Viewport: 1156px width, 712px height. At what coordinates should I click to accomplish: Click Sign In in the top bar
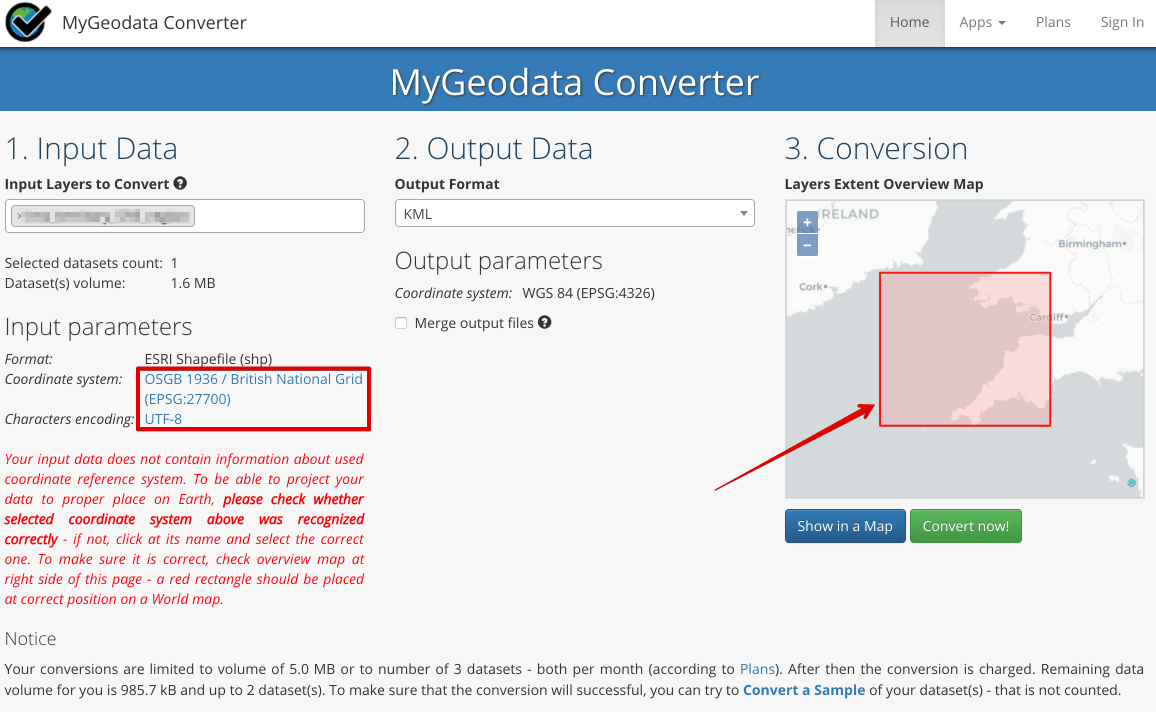pyautogui.click(x=1122, y=22)
